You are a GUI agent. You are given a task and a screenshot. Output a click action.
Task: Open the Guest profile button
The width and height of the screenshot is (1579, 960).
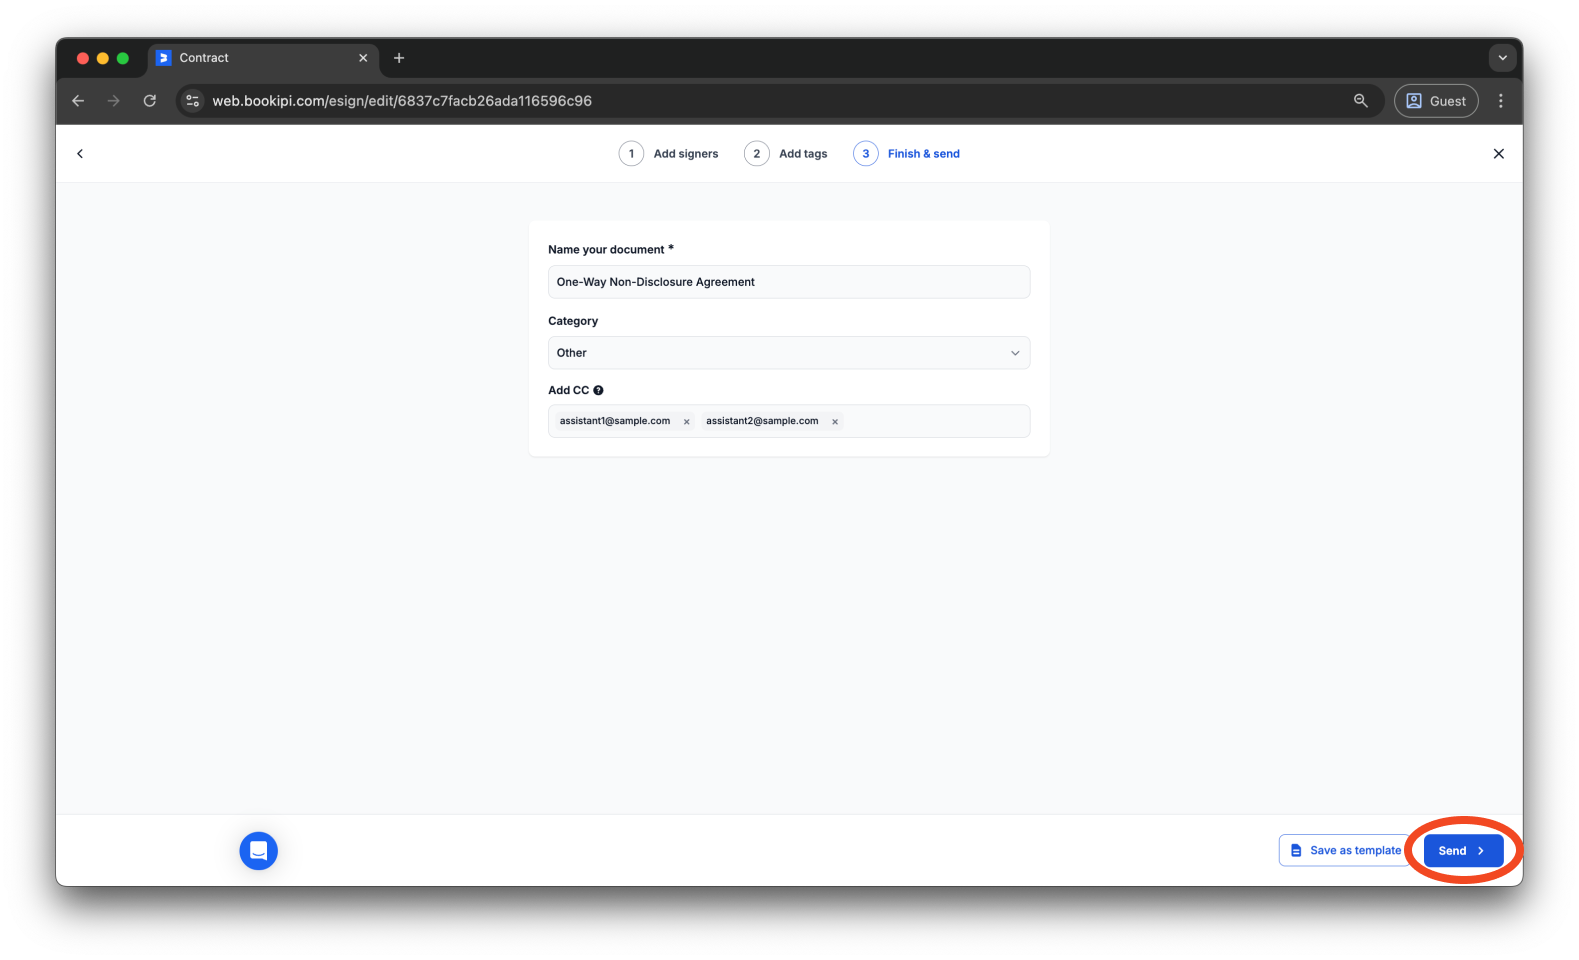(x=1436, y=101)
